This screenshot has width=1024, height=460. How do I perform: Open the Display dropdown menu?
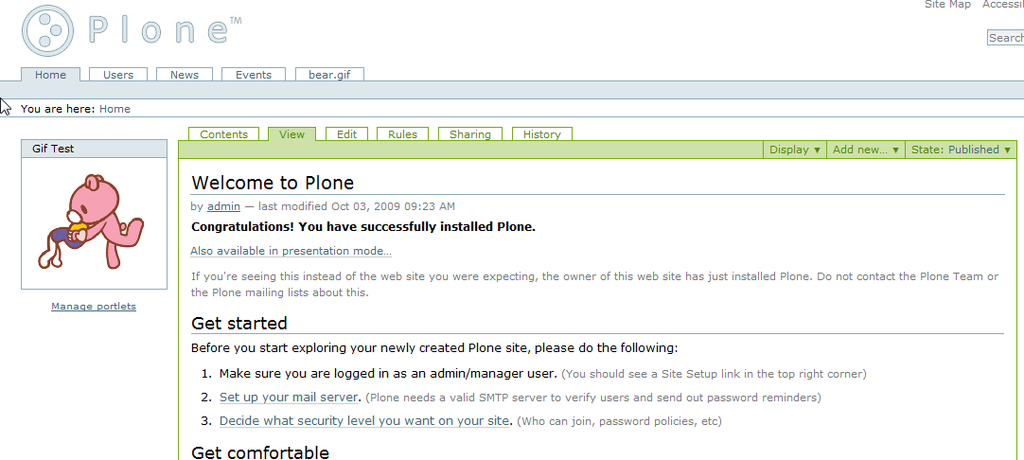[x=794, y=150]
